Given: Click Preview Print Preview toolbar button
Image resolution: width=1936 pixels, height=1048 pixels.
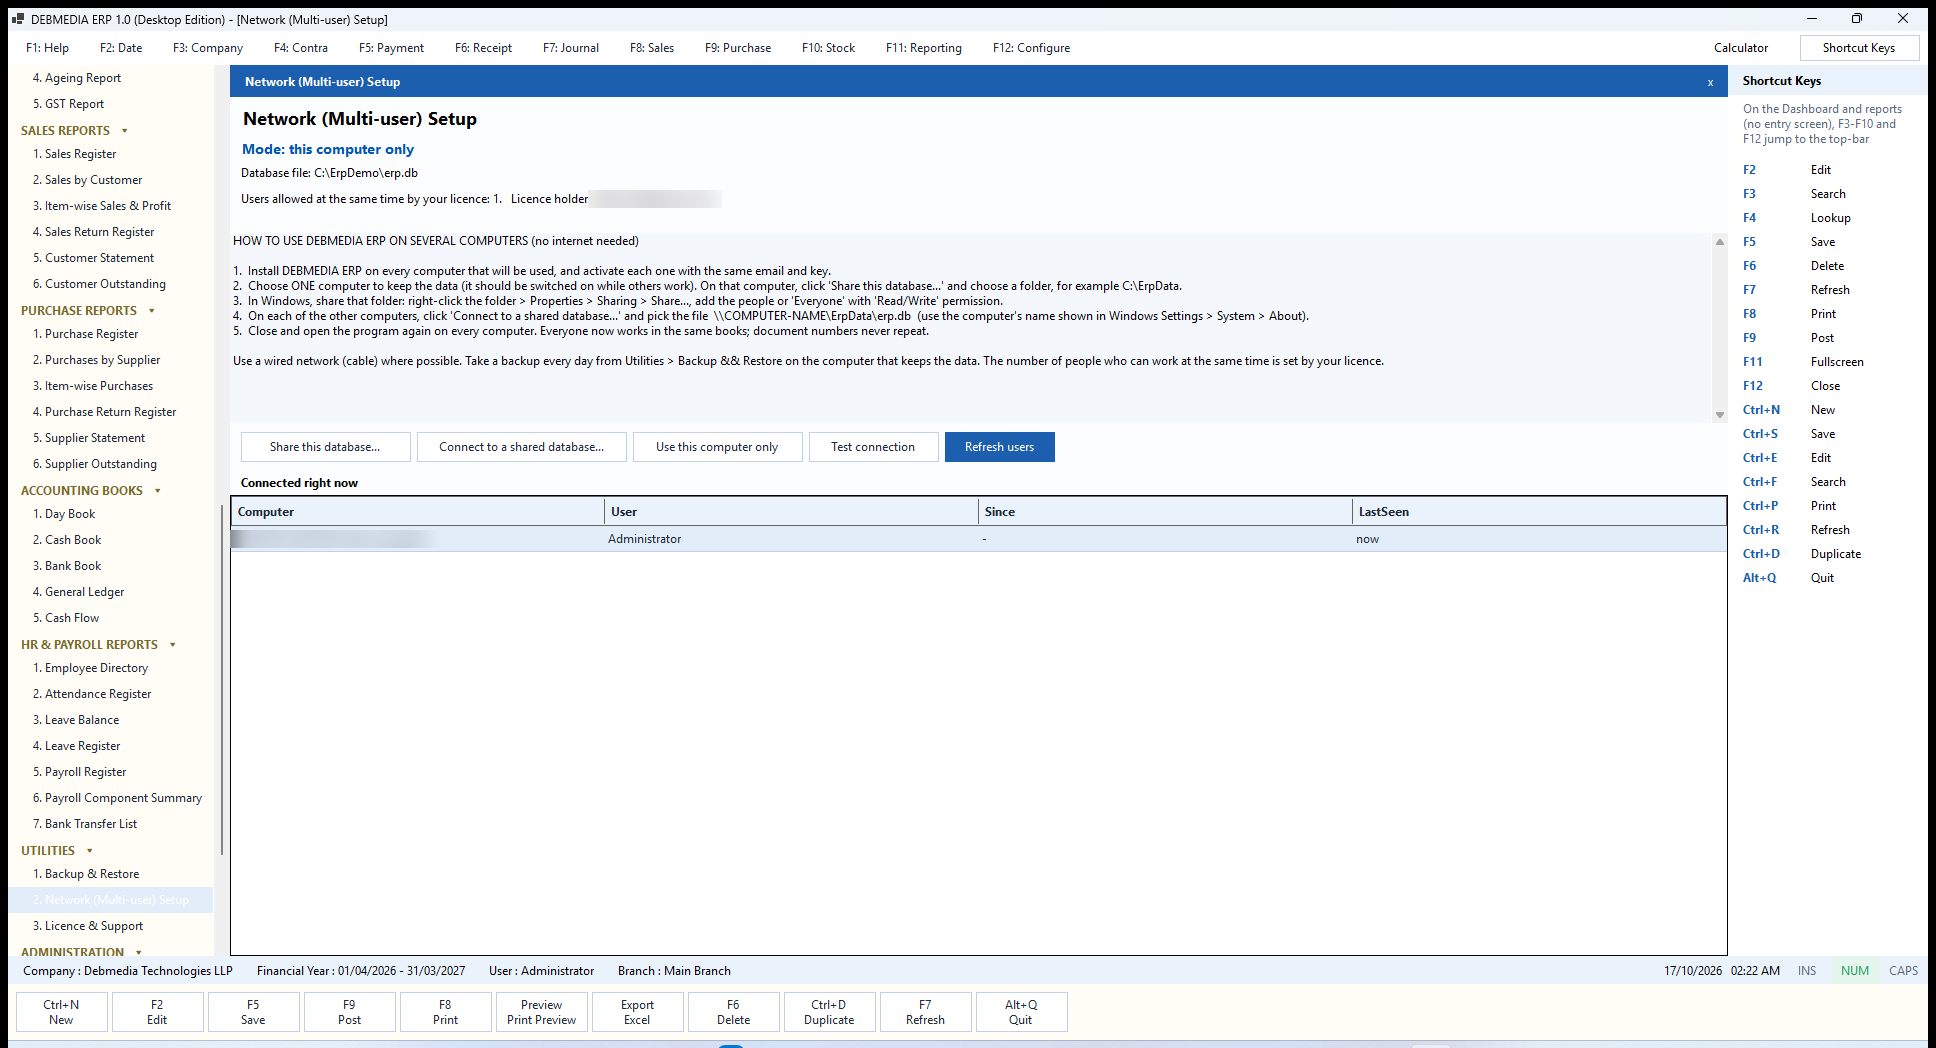Looking at the screenshot, I should tap(541, 1012).
